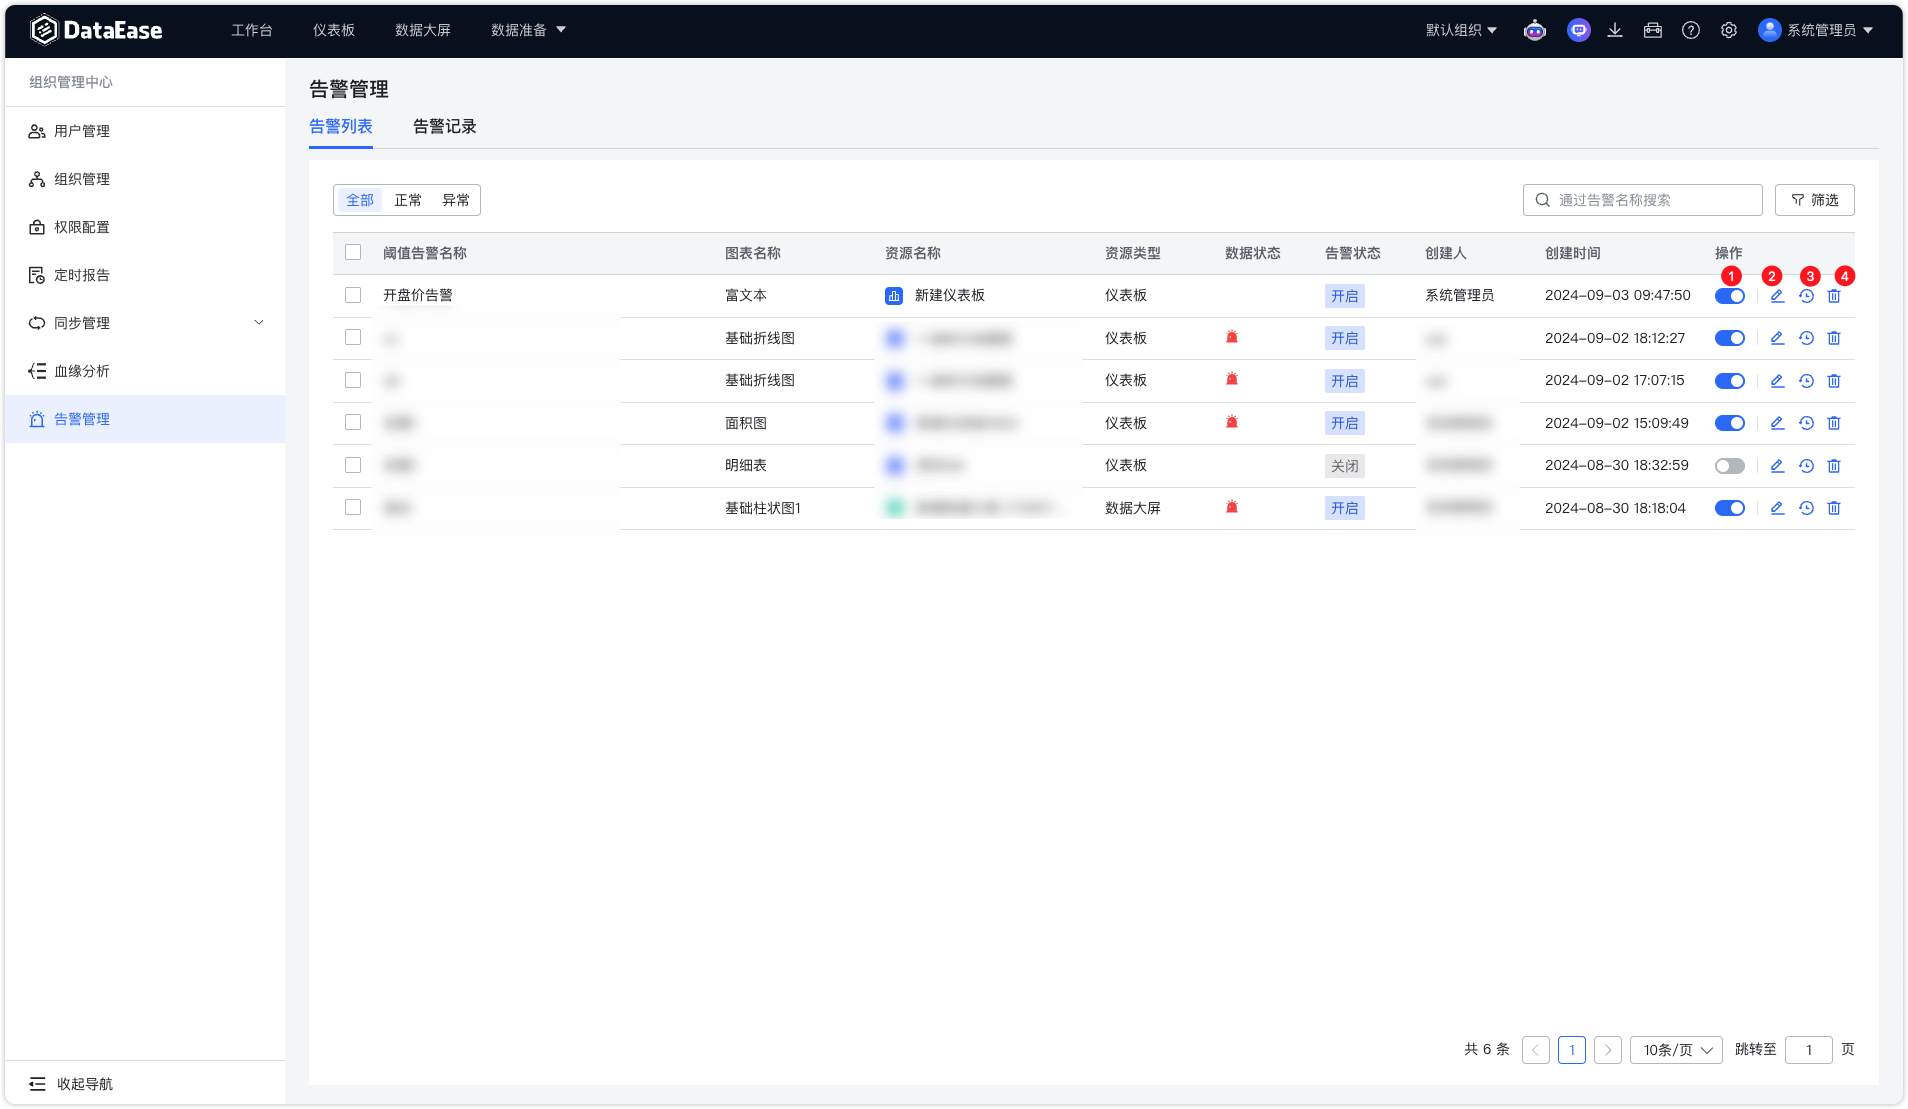The width and height of the screenshot is (1908, 1109).
Task: Open the AI robot assistant icon
Action: (1535, 30)
